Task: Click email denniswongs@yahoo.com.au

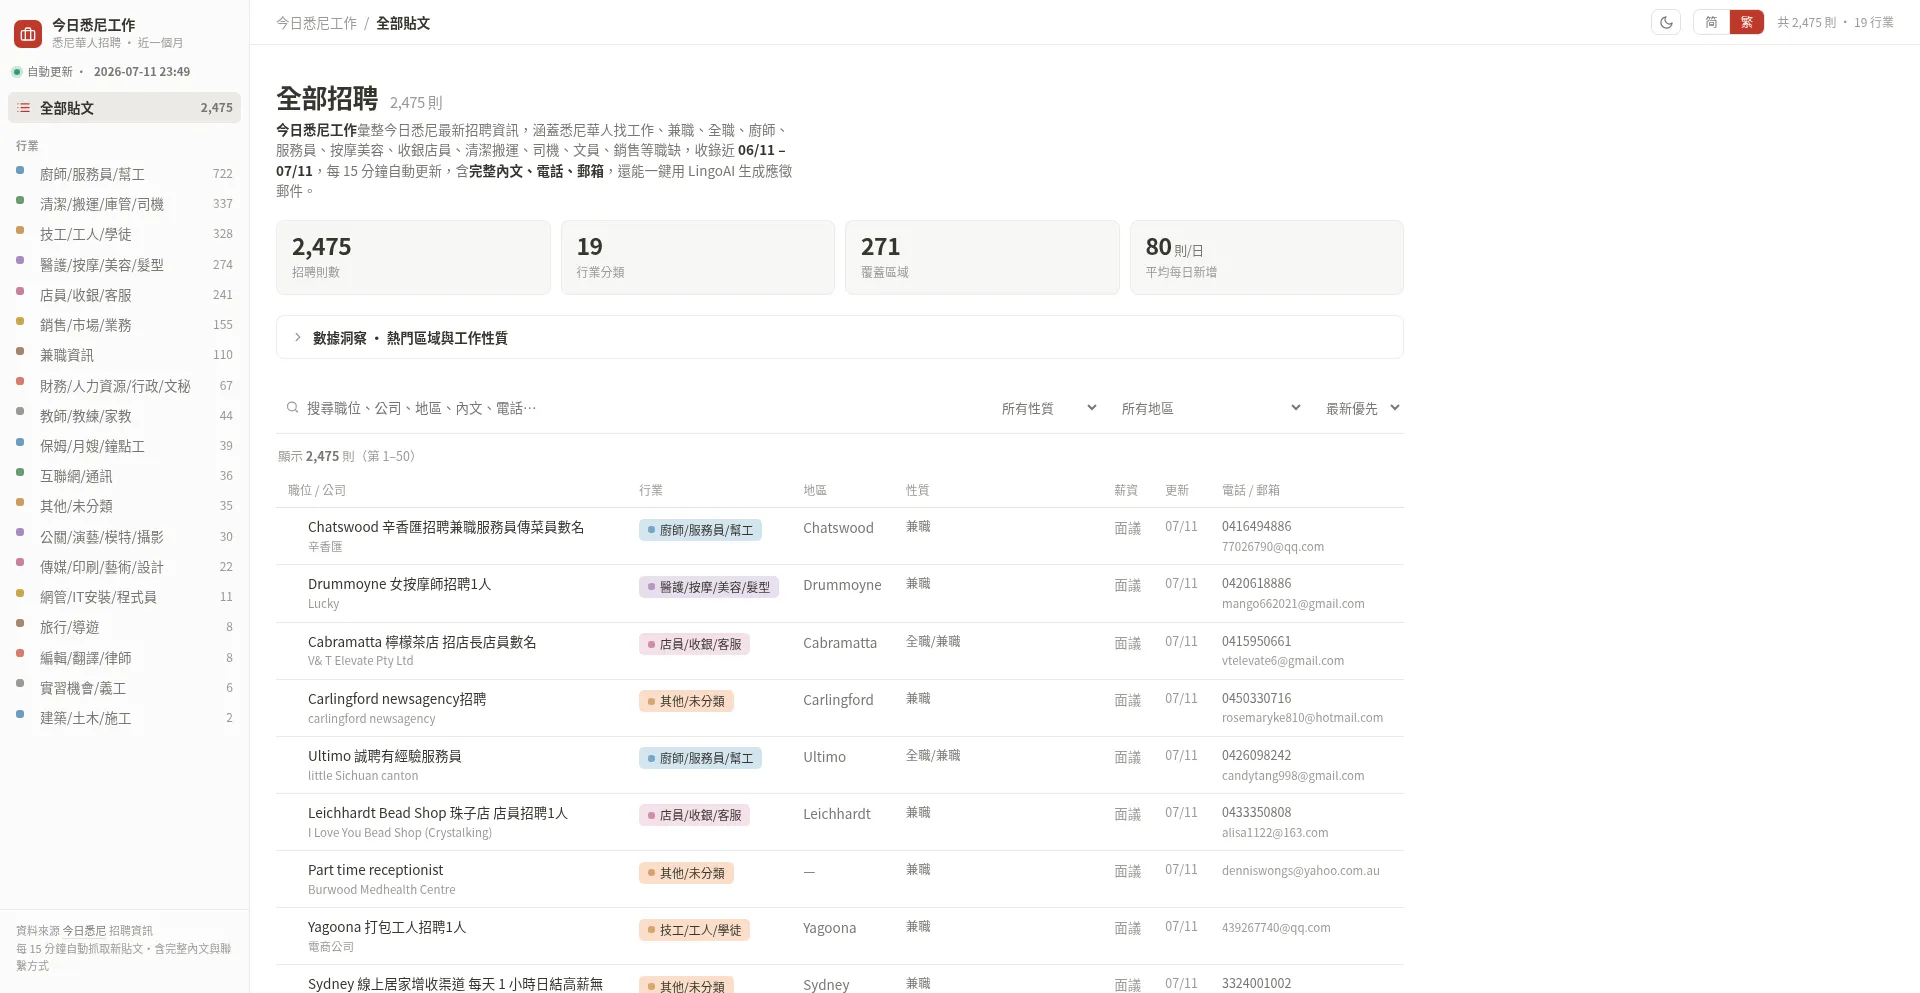Action: [1300, 871]
